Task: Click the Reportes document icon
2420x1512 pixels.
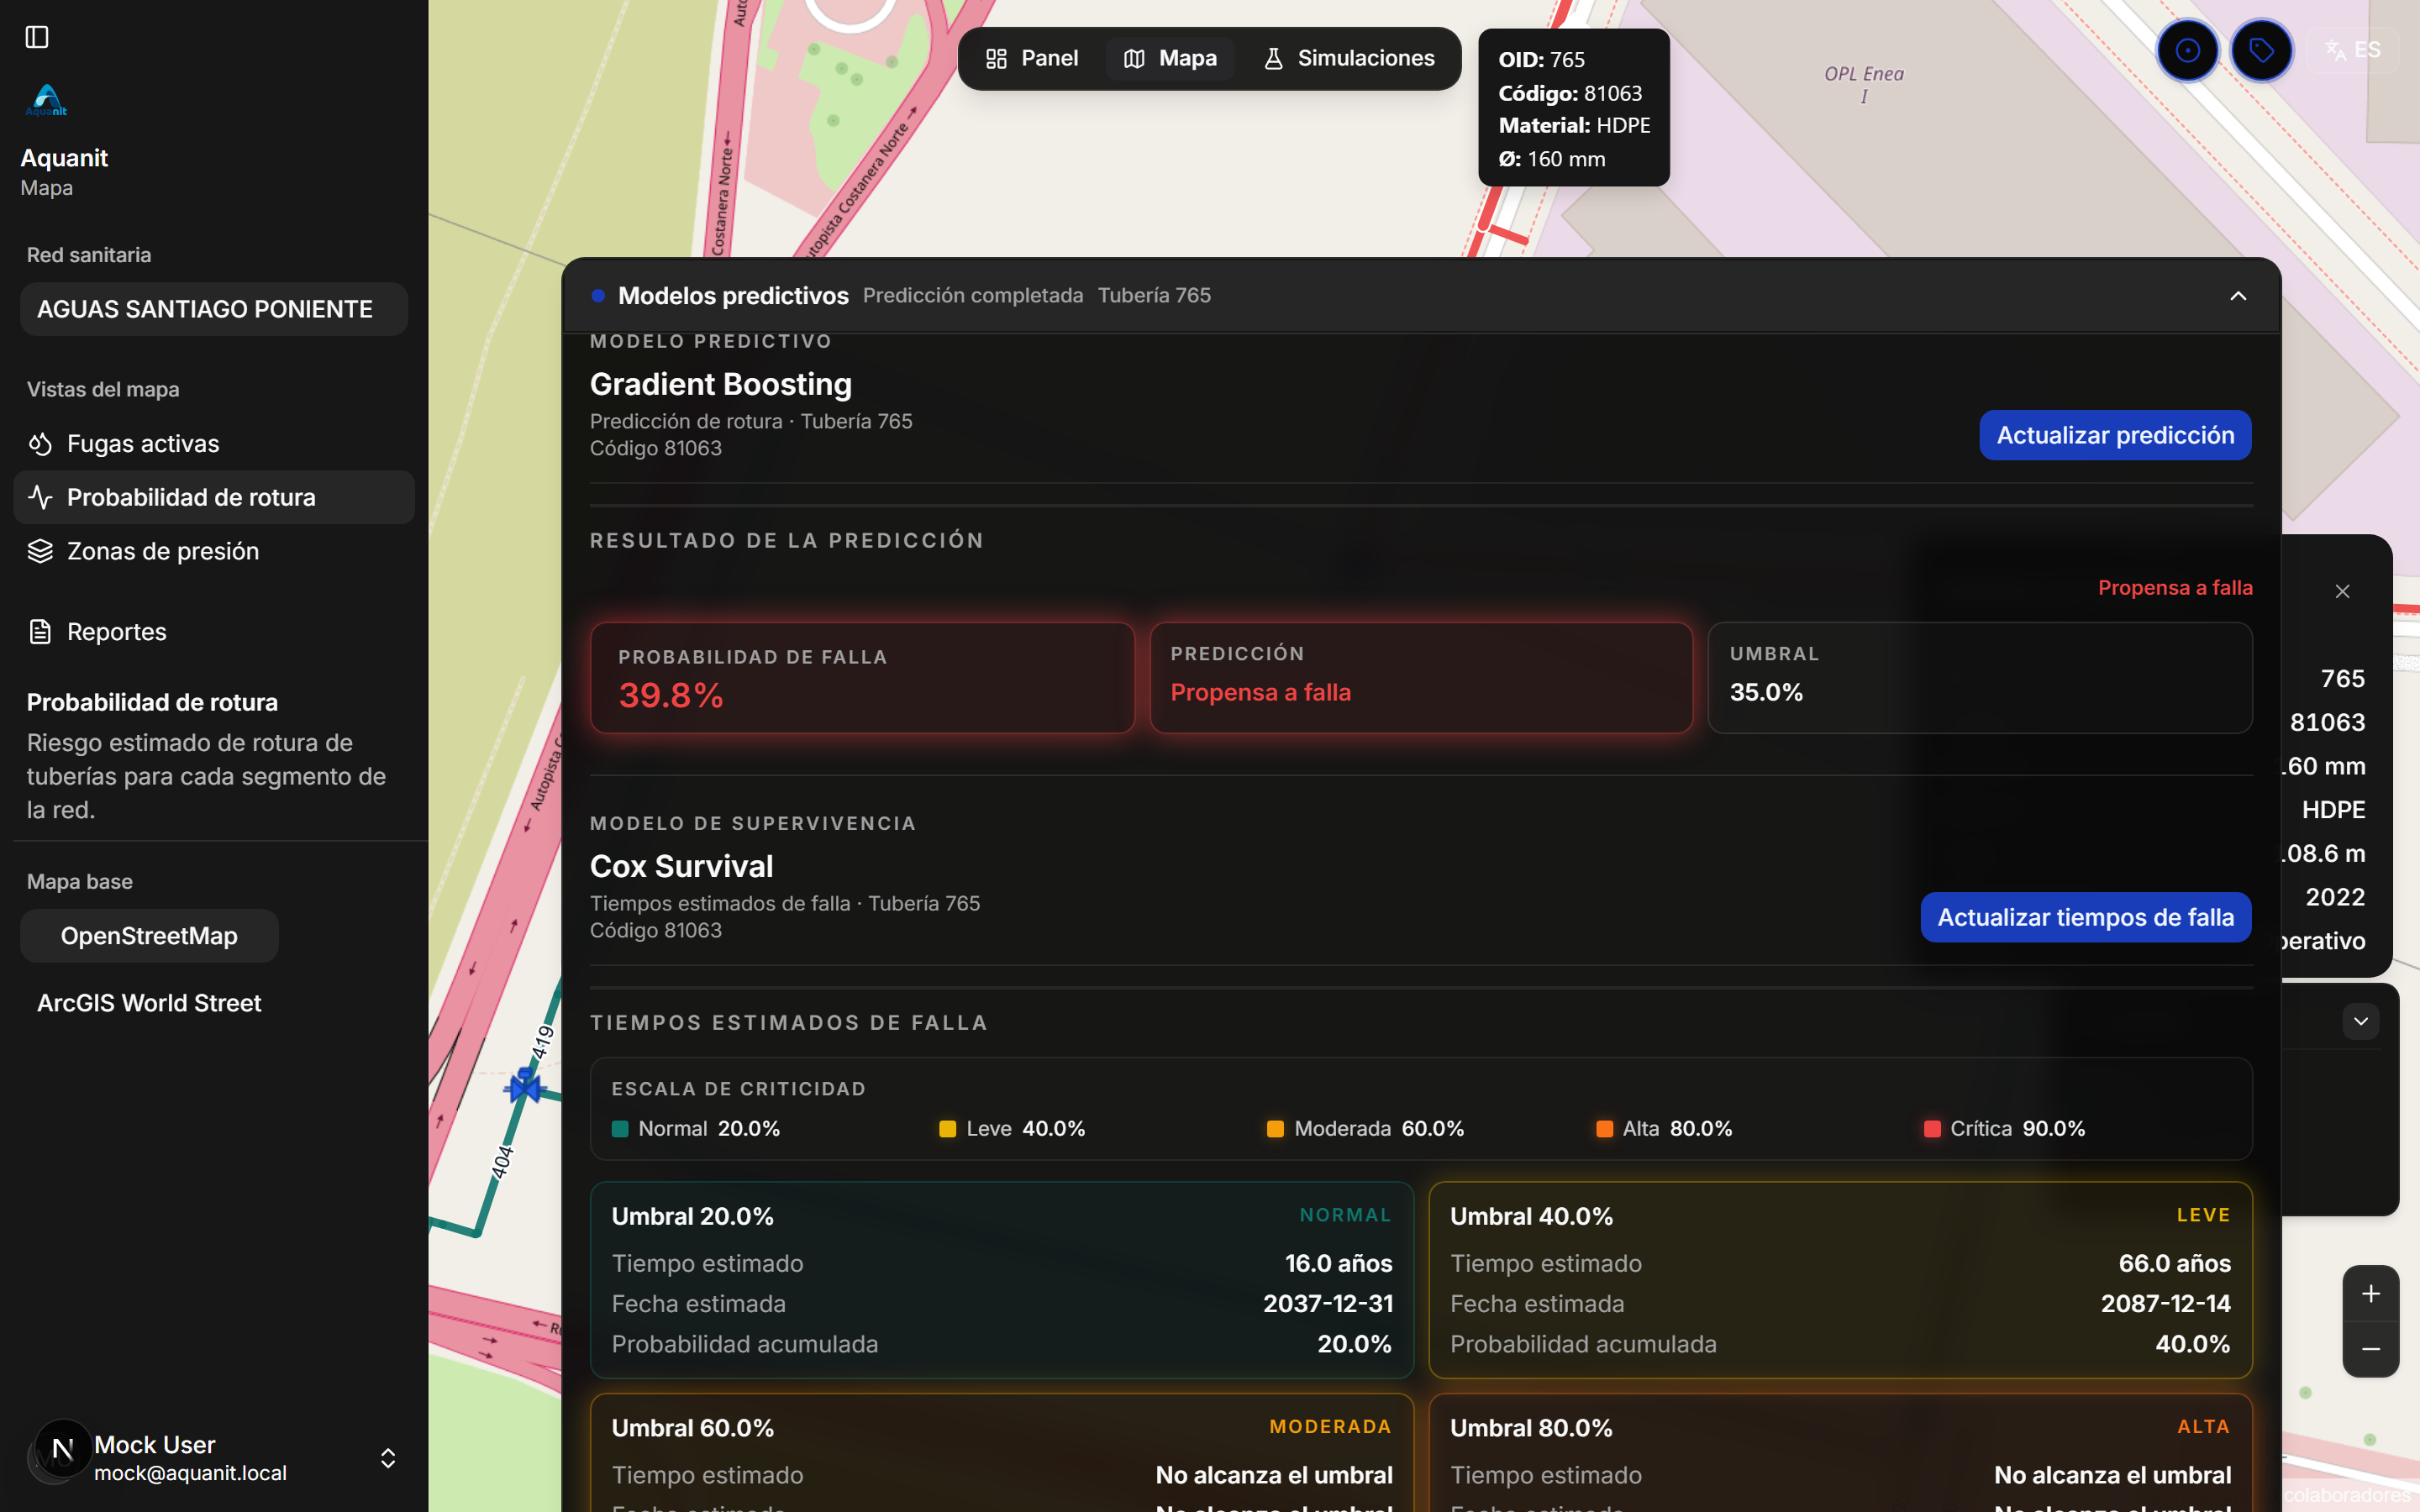Action: (40, 632)
